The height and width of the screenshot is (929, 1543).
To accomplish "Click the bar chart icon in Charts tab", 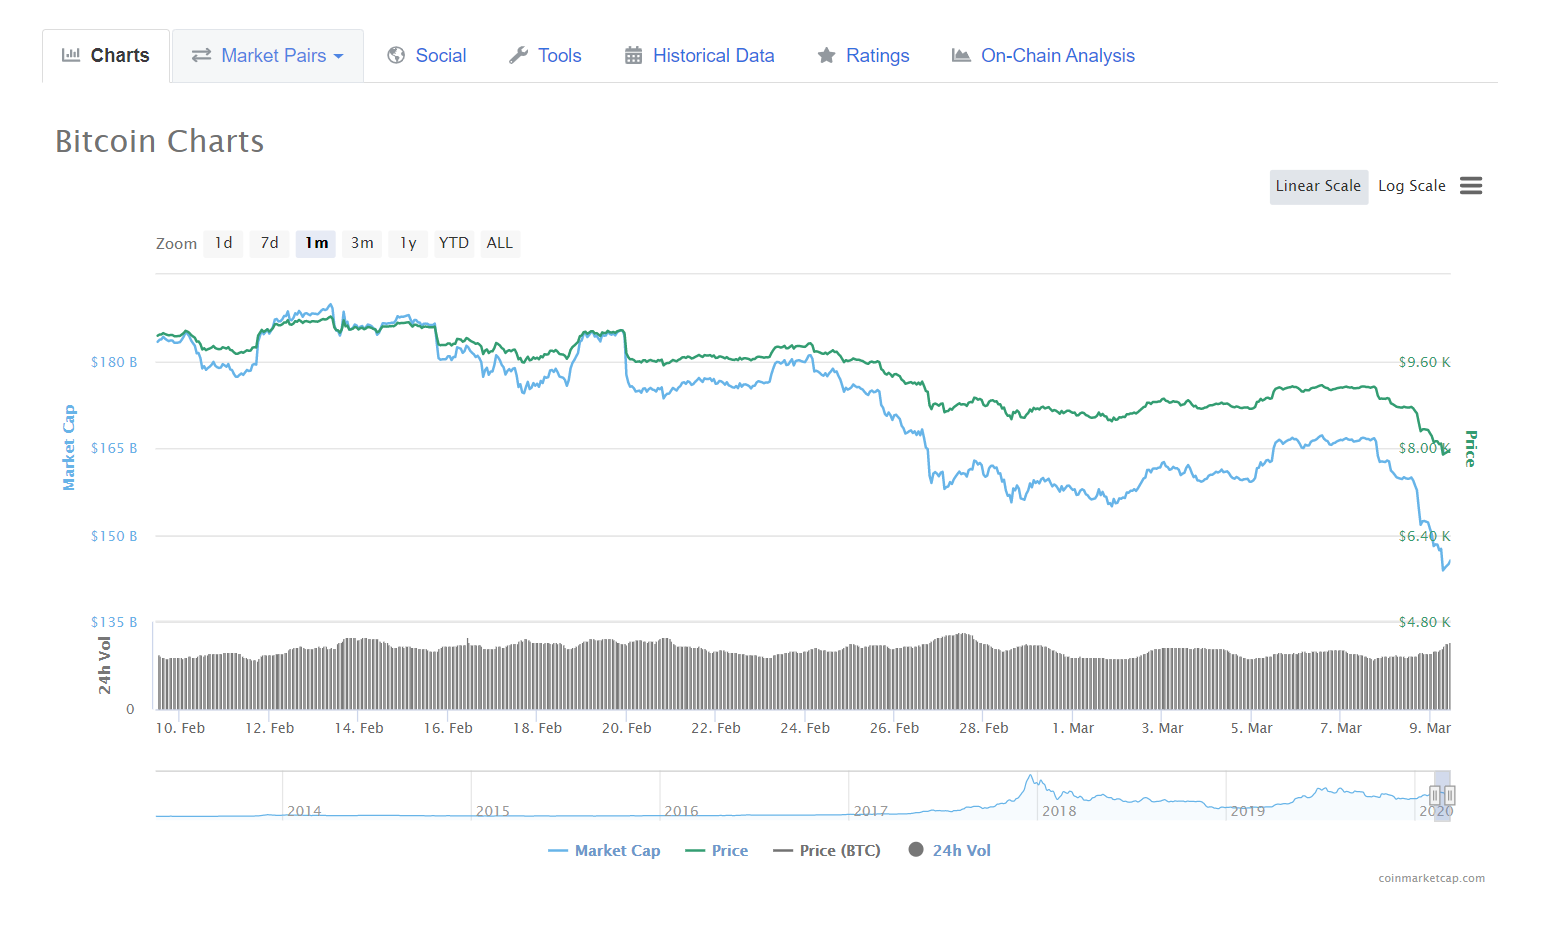I will point(71,55).
